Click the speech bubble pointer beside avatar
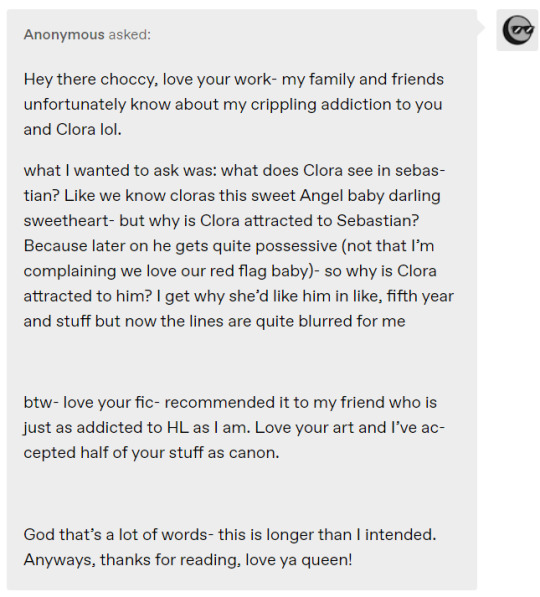The image size is (540, 597). point(481,27)
